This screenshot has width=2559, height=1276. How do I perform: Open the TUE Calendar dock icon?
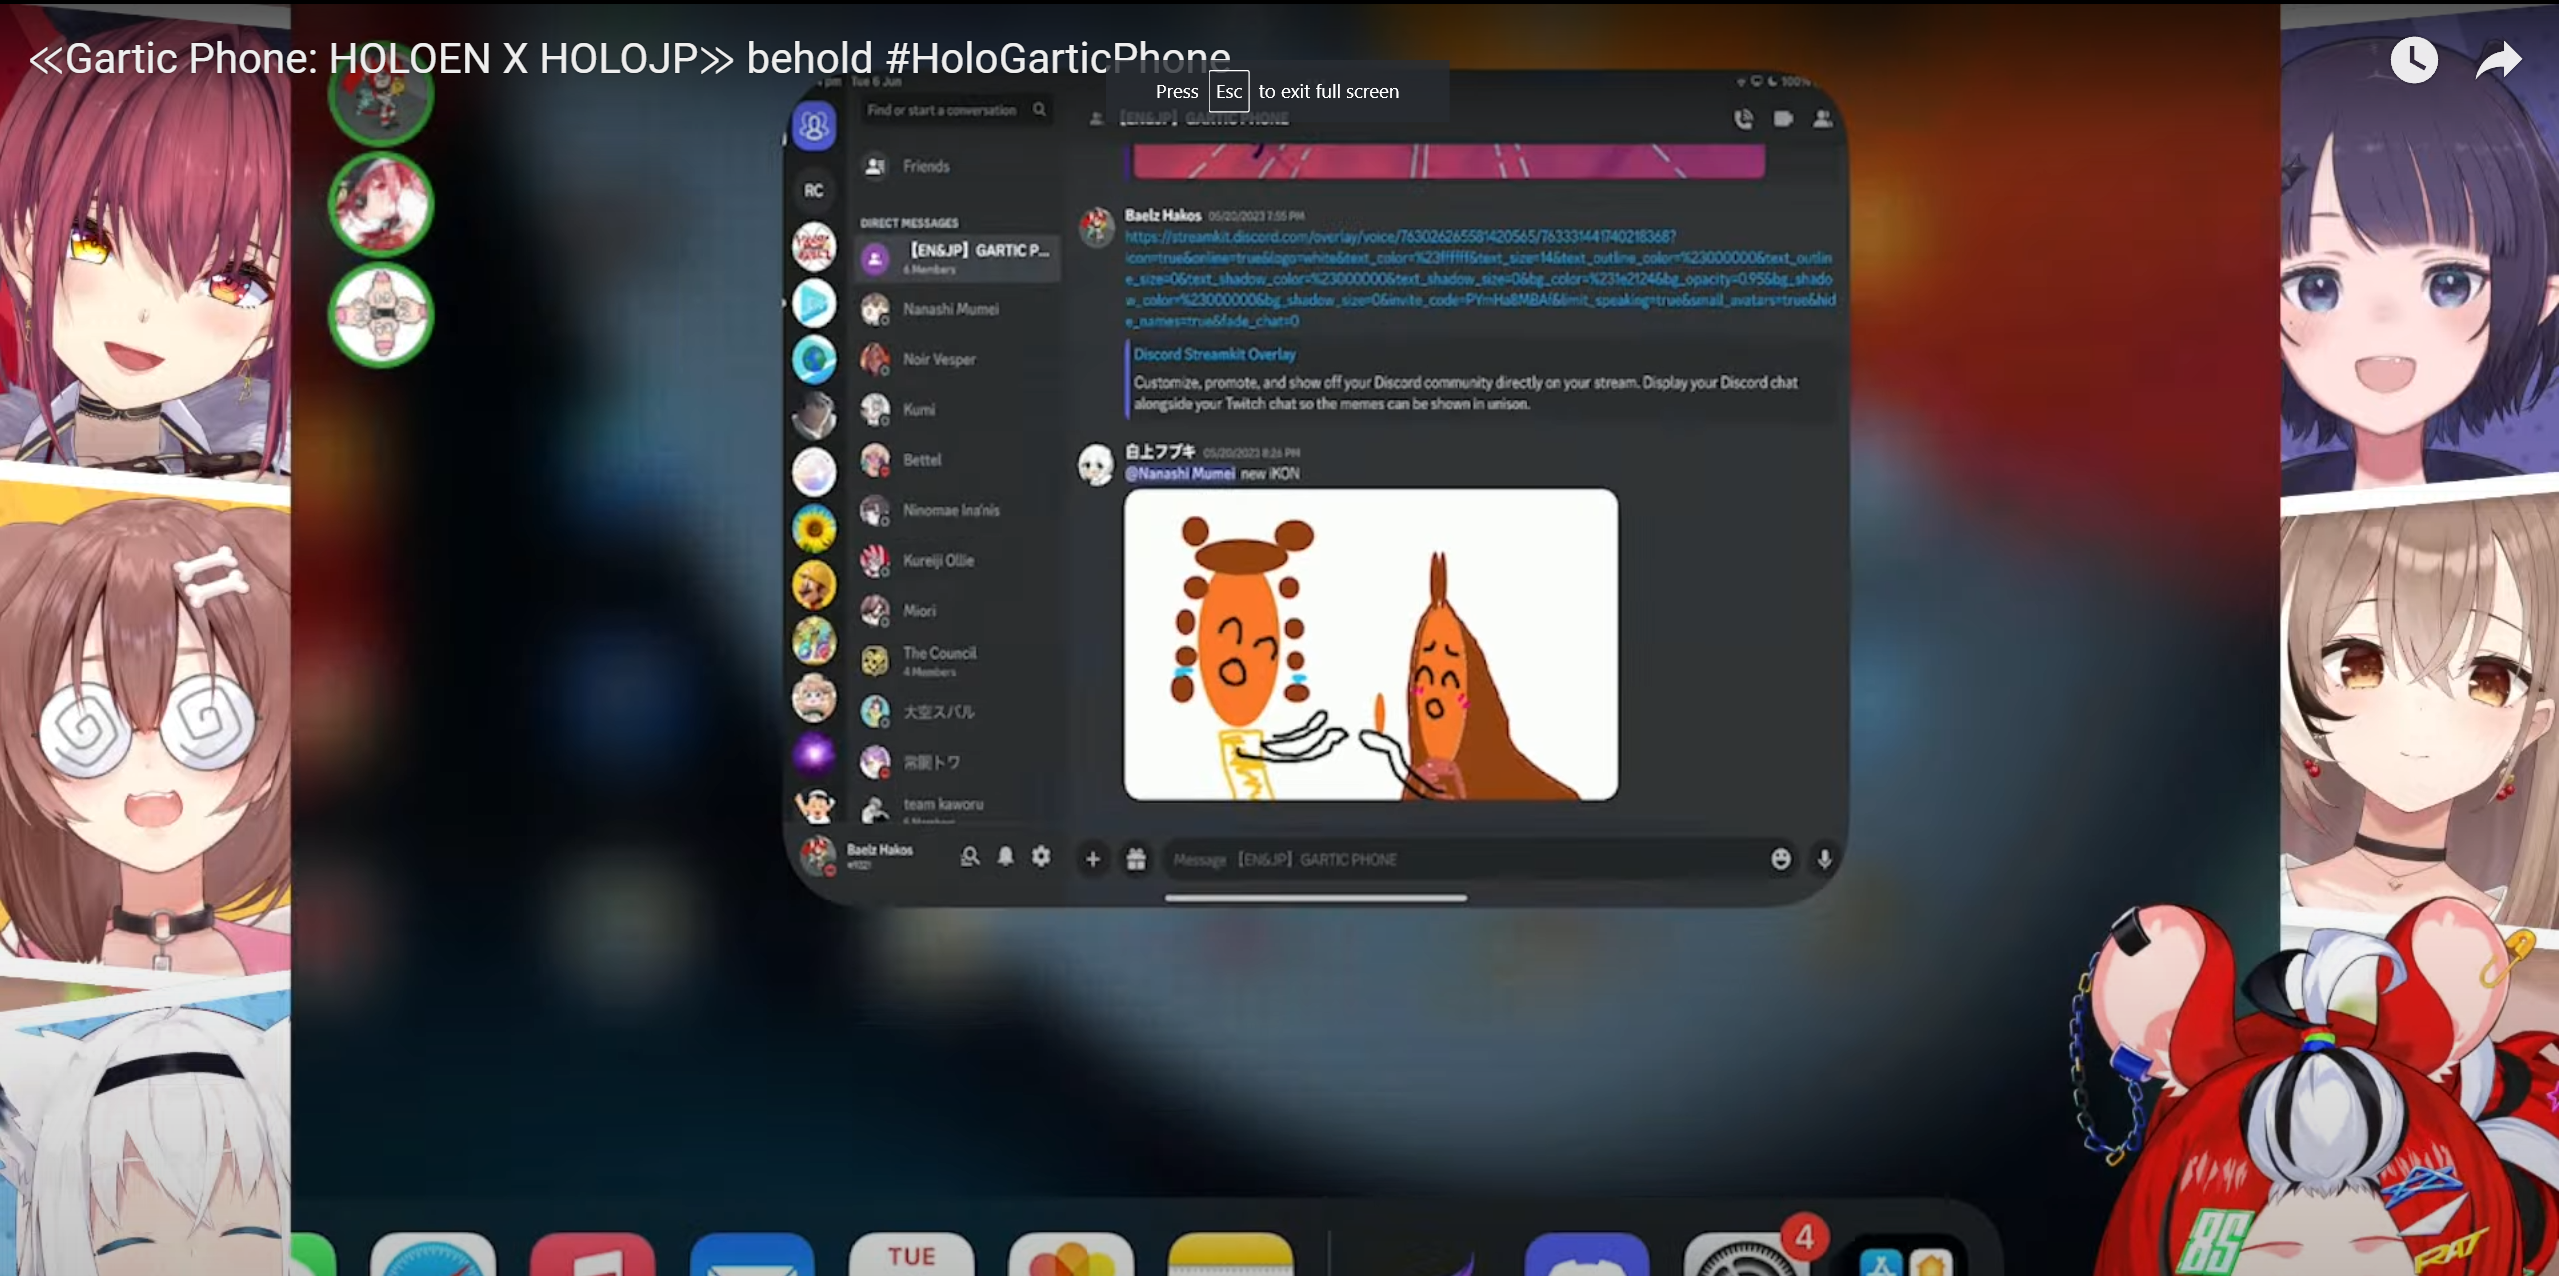(912, 1255)
